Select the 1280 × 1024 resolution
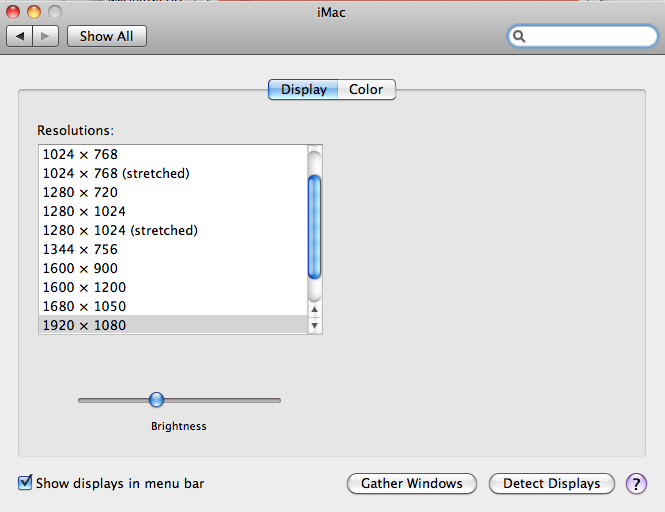 173,211
